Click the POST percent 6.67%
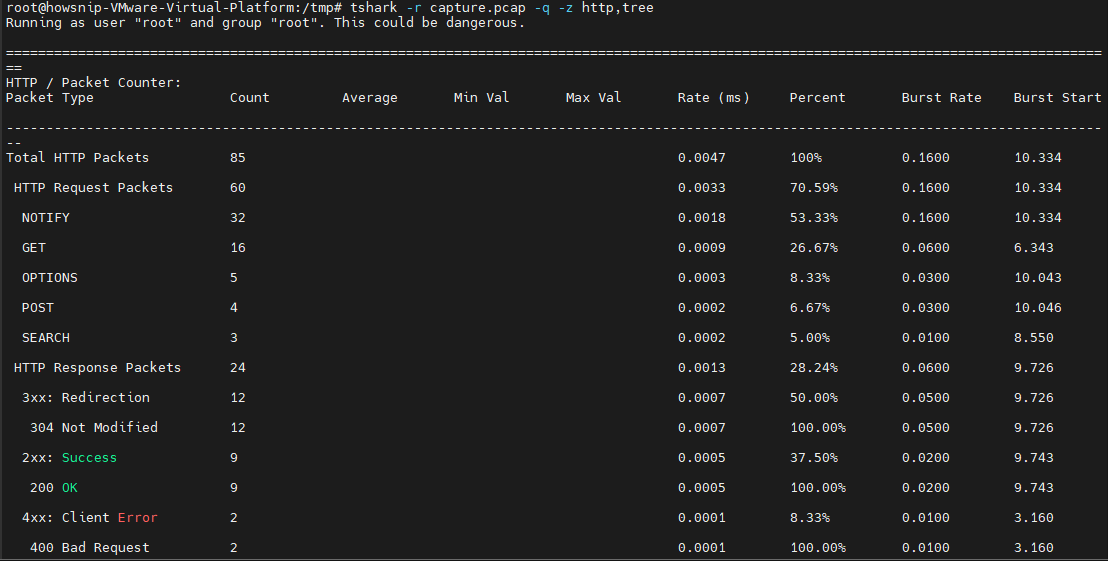This screenshot has height=561, width=1108. pos(810,307)
